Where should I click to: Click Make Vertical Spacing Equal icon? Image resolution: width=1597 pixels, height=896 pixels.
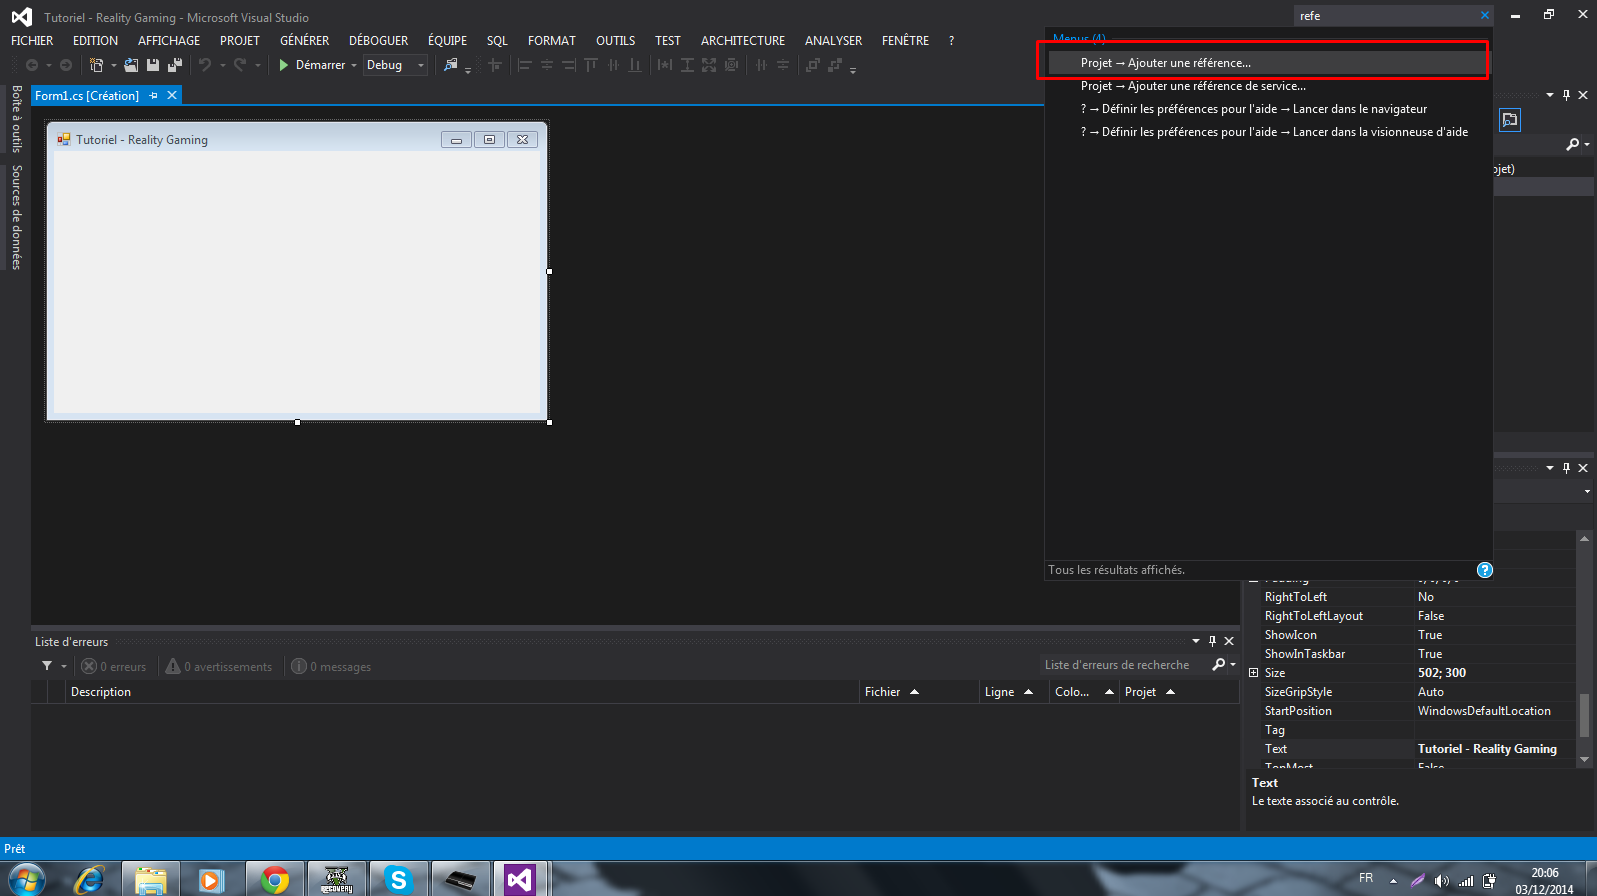coord(783,65)
